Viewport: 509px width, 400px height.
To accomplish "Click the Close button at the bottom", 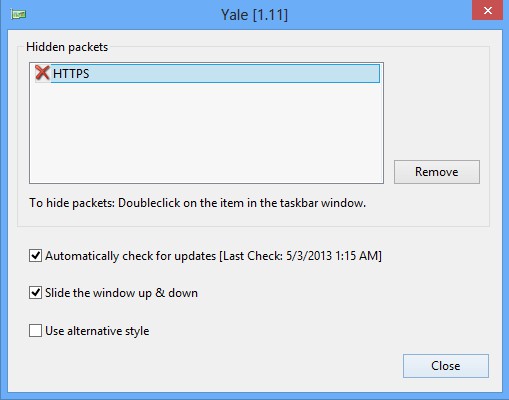I will point(446,366).
